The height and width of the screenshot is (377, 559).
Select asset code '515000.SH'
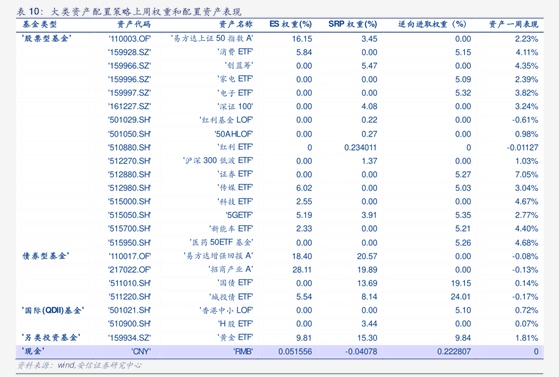129,202
